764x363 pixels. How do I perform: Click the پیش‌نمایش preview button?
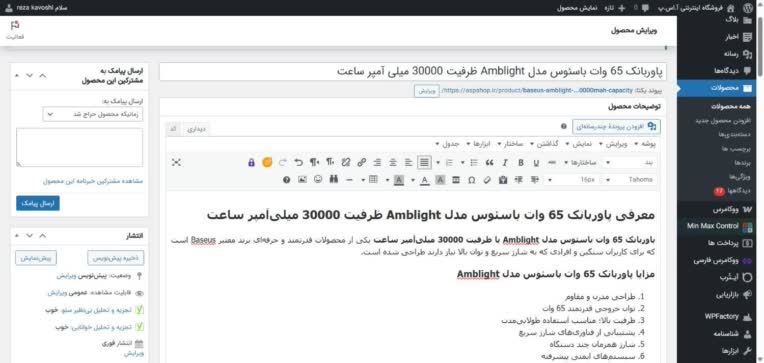click(36, 257)
